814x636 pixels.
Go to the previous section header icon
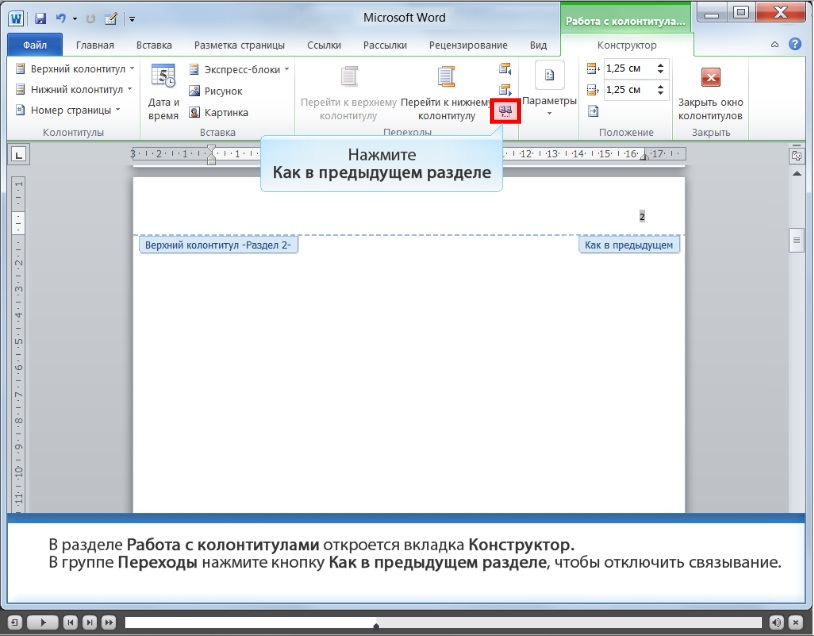pos(505,69)
